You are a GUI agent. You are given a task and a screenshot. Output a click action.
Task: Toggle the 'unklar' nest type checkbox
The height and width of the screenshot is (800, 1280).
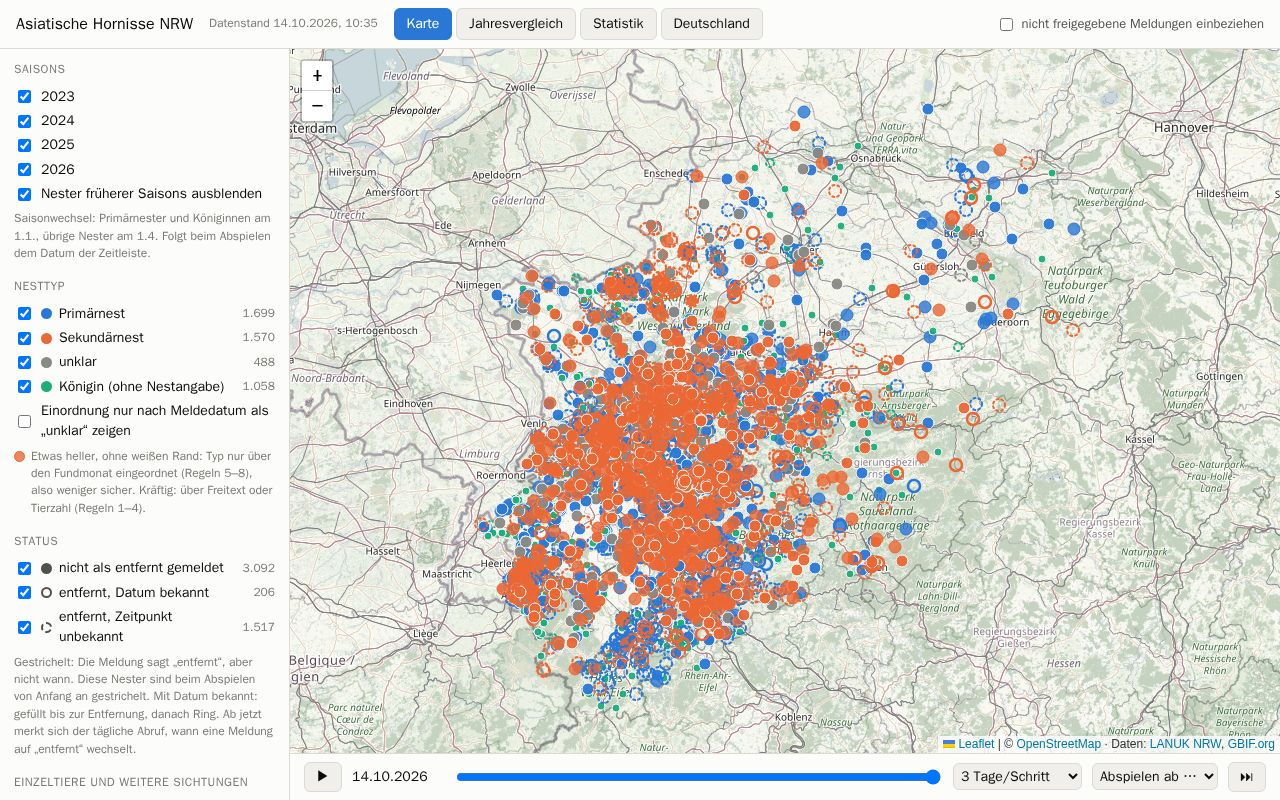25,362
